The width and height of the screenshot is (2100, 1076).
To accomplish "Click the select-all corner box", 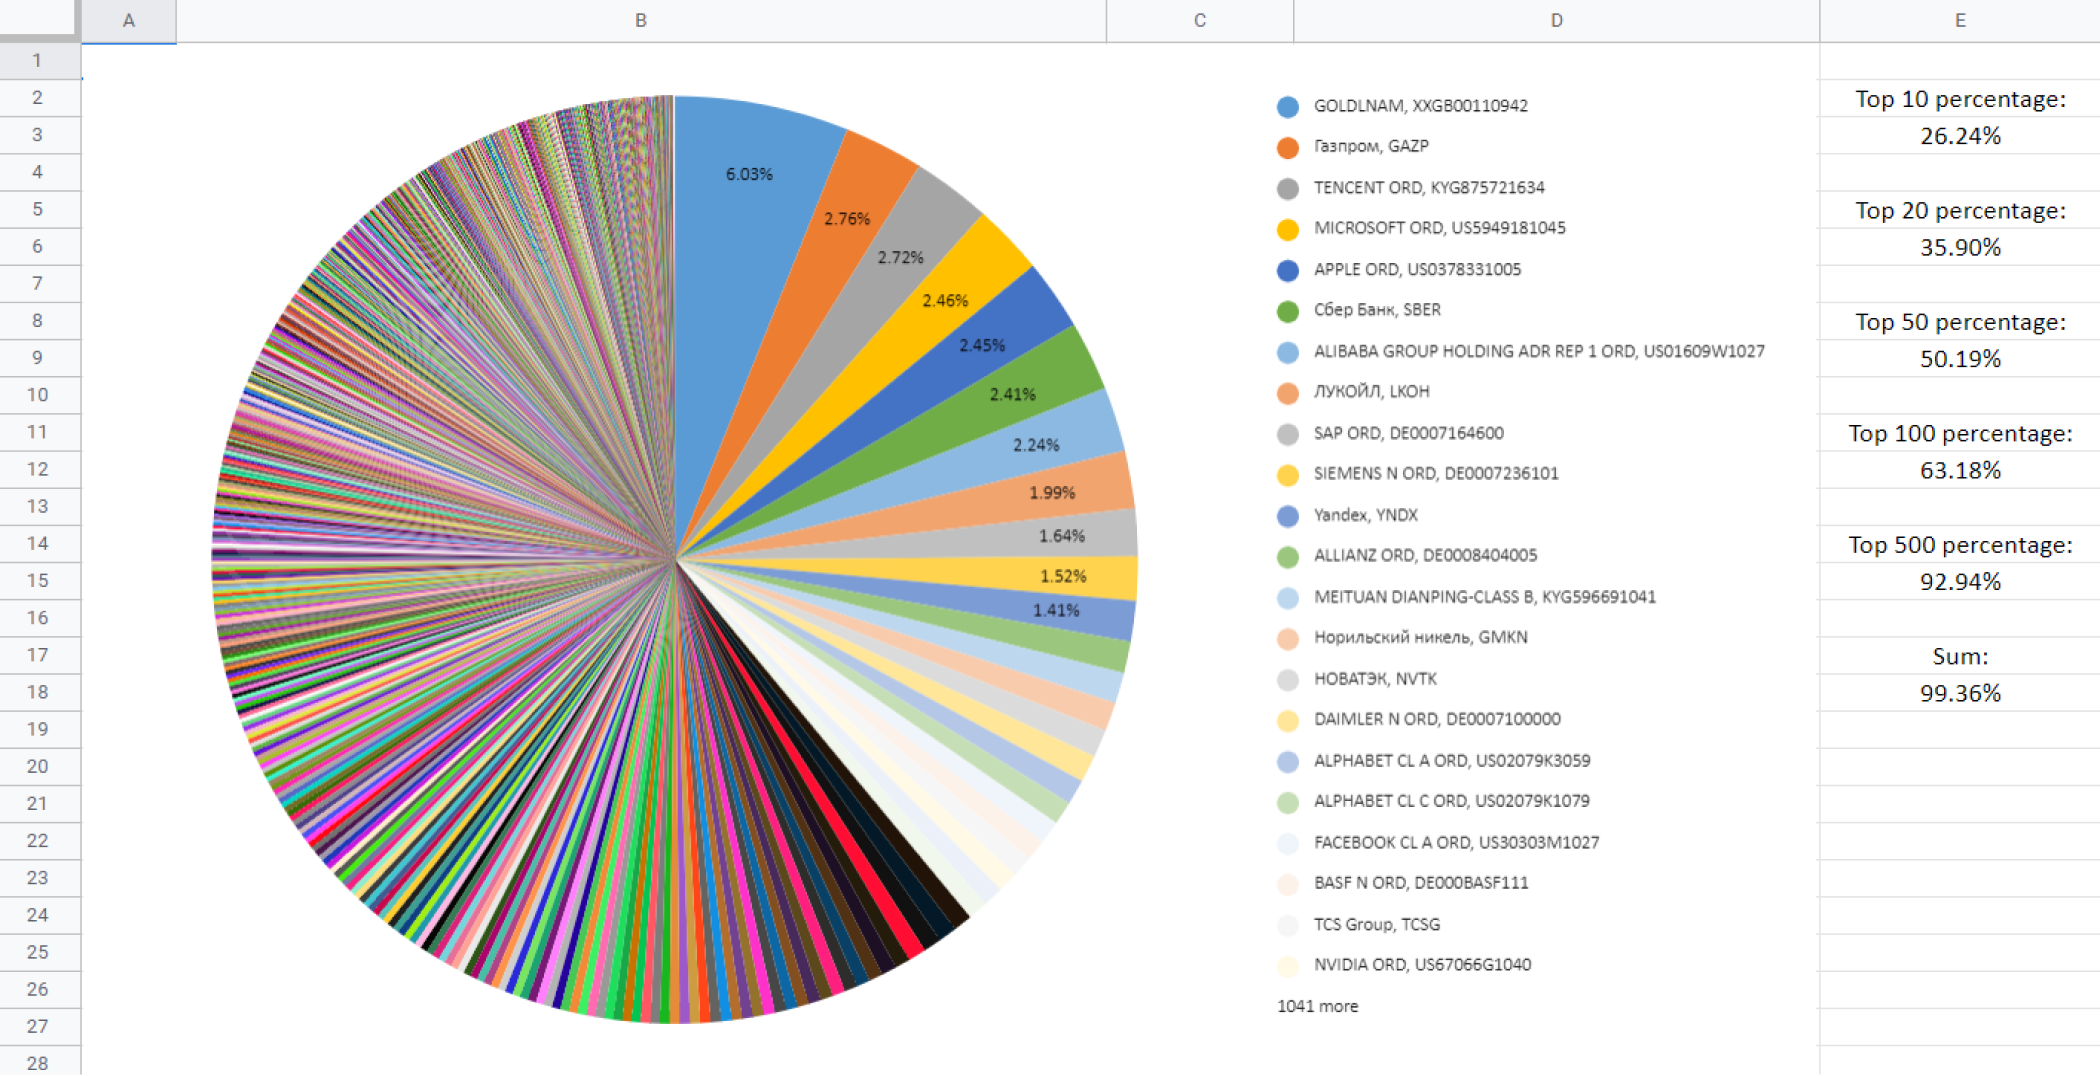I will click(x=38, y=18).
